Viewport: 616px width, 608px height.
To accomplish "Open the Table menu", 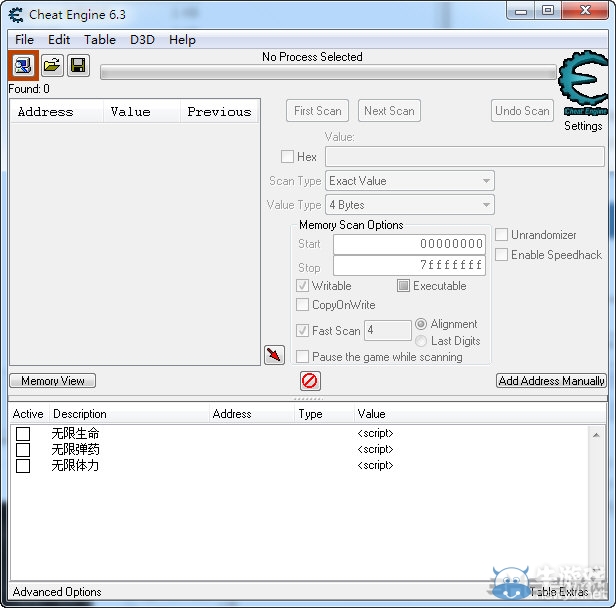I will pyautogui.click(x=100, y=40).
